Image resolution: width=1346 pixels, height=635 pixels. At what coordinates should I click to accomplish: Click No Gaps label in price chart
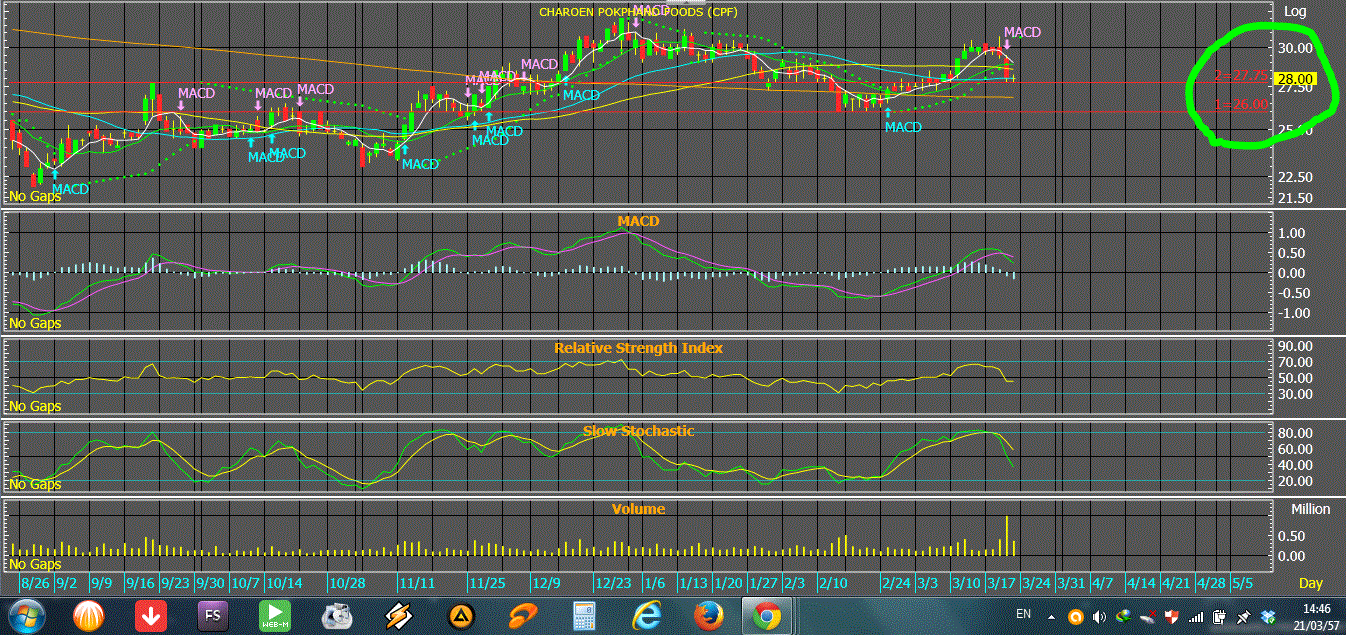coord(35,196)
